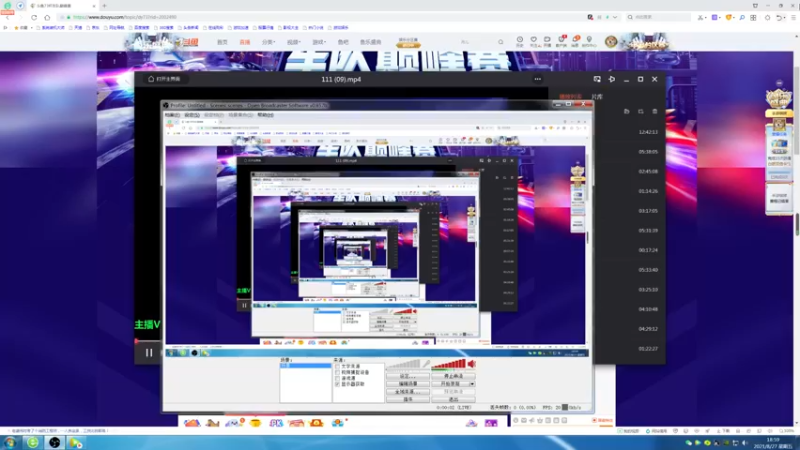Viewport: 800px width, 450px height.
Task: Expand the Douyu video dropdown
Action: click(294, 42)
